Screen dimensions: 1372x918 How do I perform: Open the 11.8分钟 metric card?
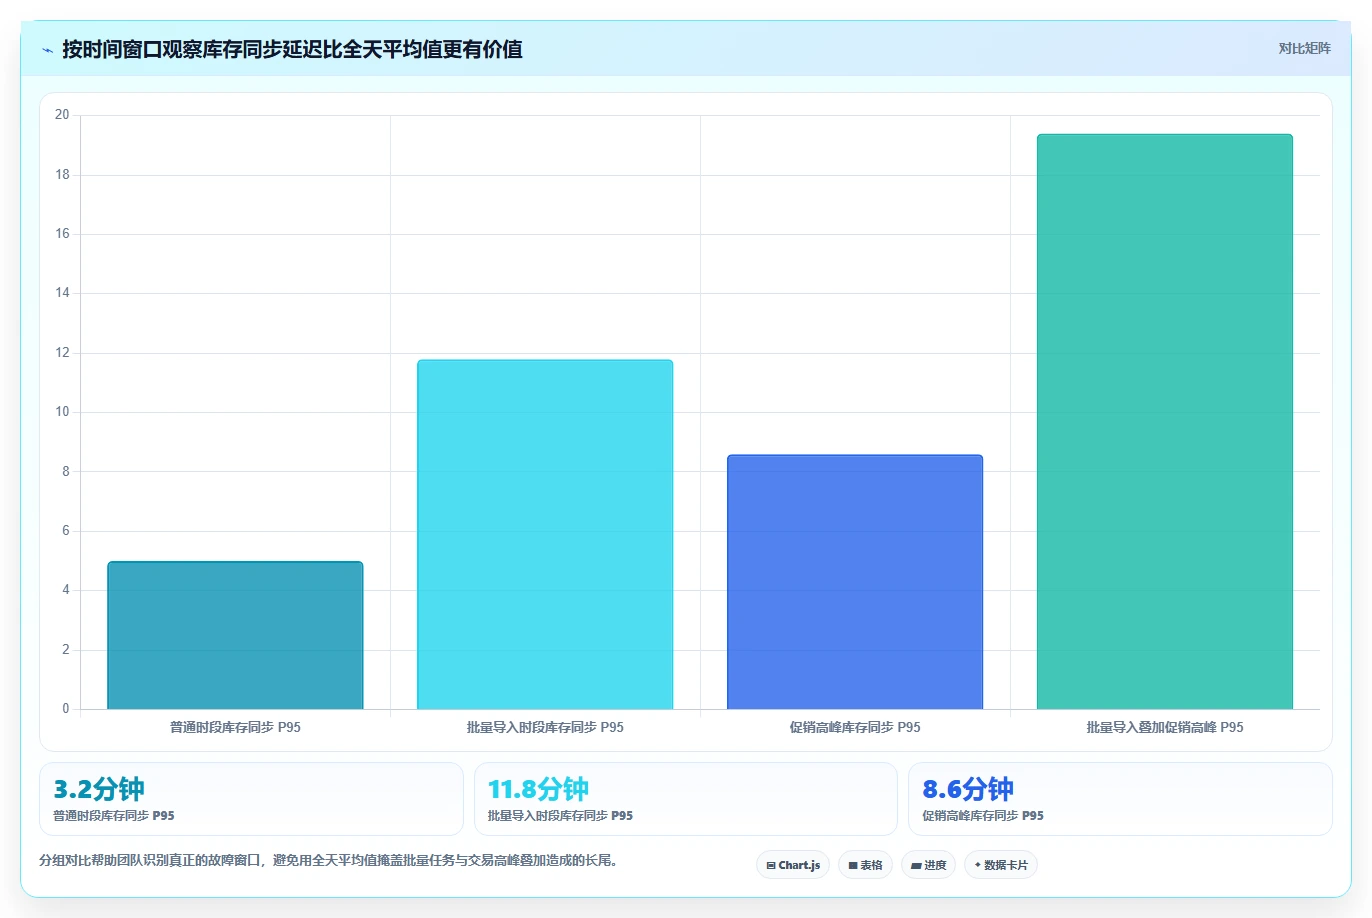[685, 799]
